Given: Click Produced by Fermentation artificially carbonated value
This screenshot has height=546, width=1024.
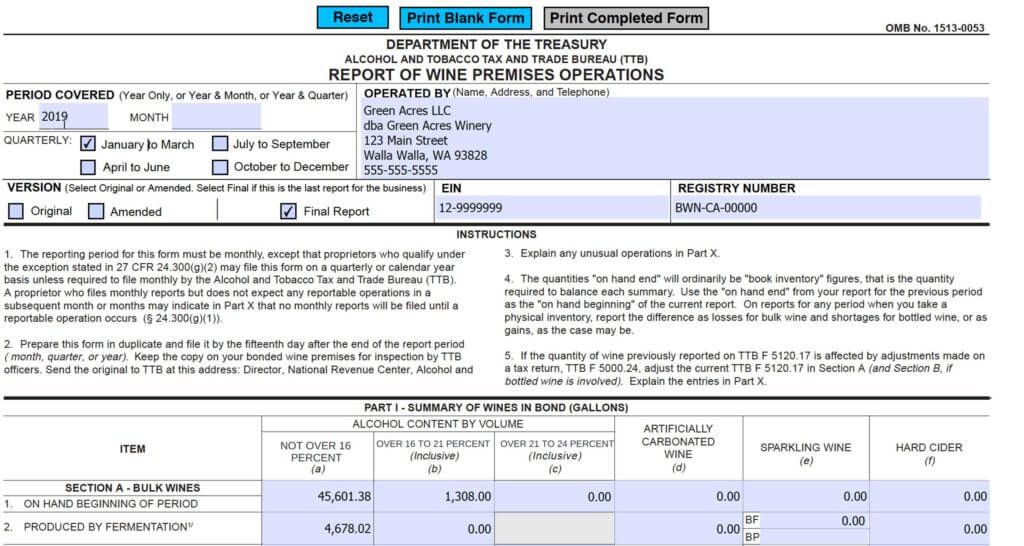Looking at the screenshot, I should [679, 529].
